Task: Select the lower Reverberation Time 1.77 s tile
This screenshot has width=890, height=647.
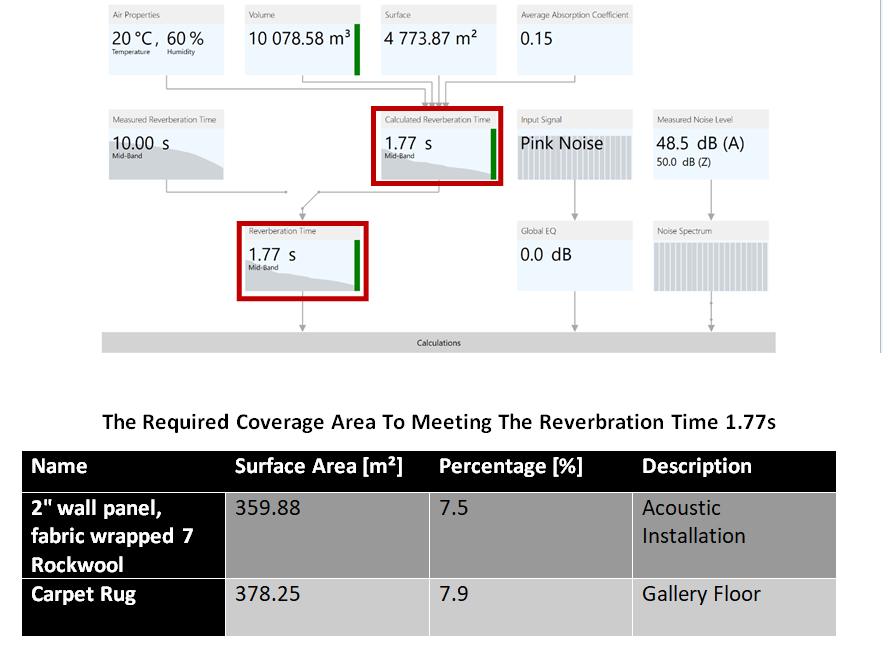Action: click(302, 260)
